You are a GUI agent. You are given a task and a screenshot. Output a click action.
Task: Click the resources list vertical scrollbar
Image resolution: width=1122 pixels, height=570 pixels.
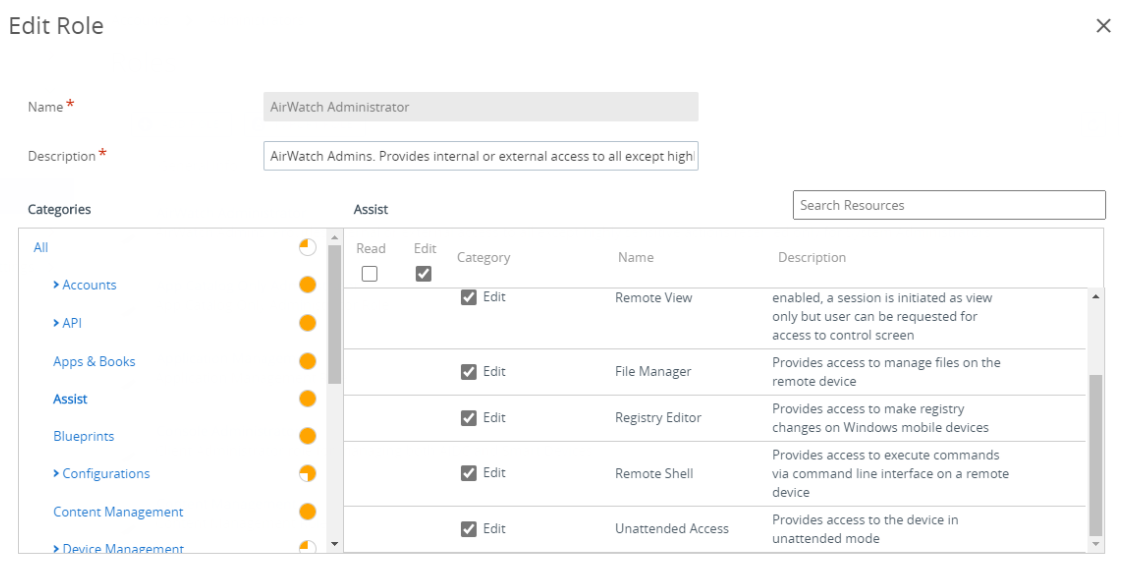pyautogui.click(x=1096, y=455)
